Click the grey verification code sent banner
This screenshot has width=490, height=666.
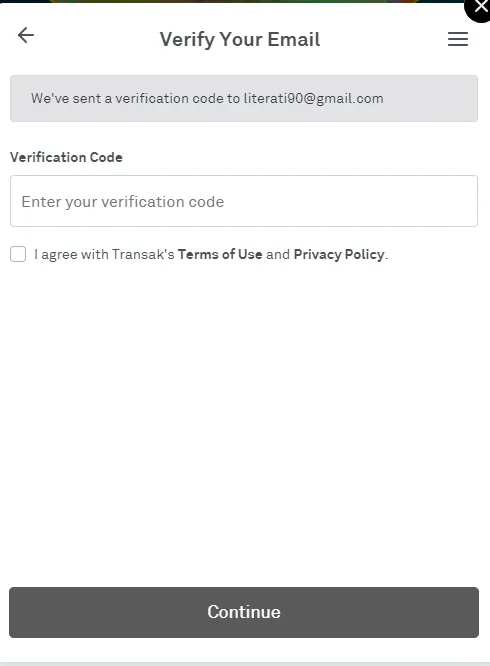(x=244, y=99)
